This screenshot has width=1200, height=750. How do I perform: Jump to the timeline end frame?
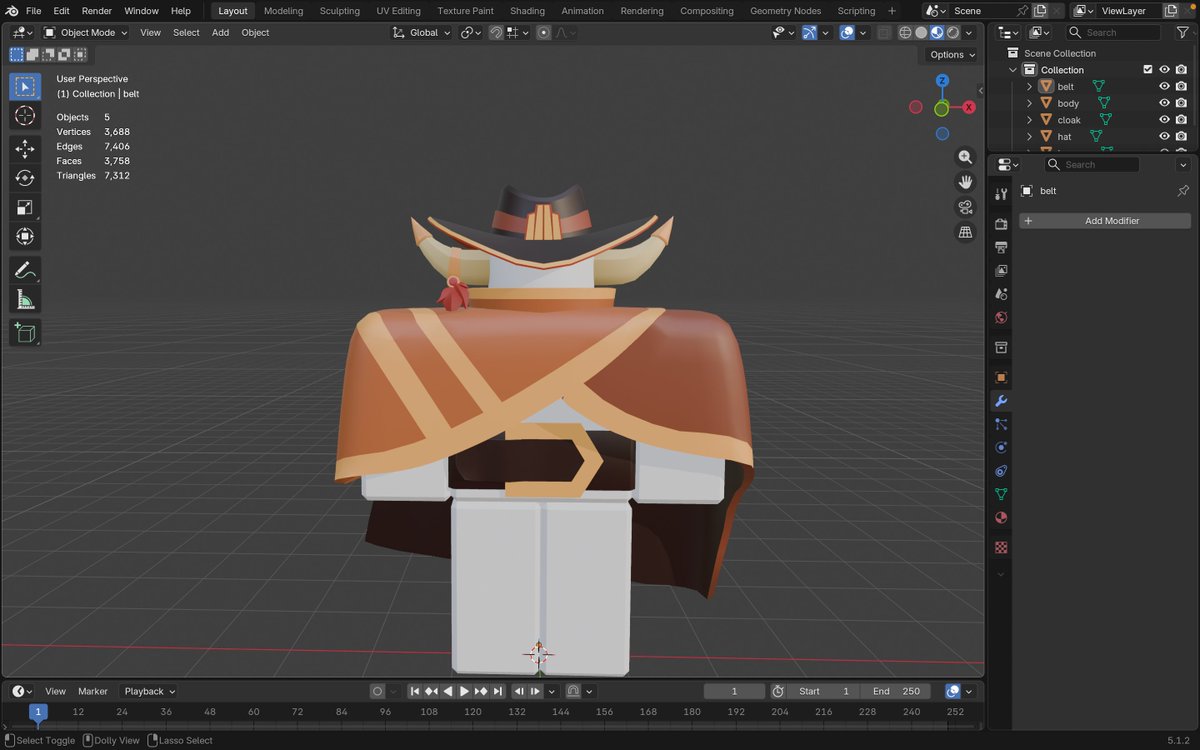[498, 691]
